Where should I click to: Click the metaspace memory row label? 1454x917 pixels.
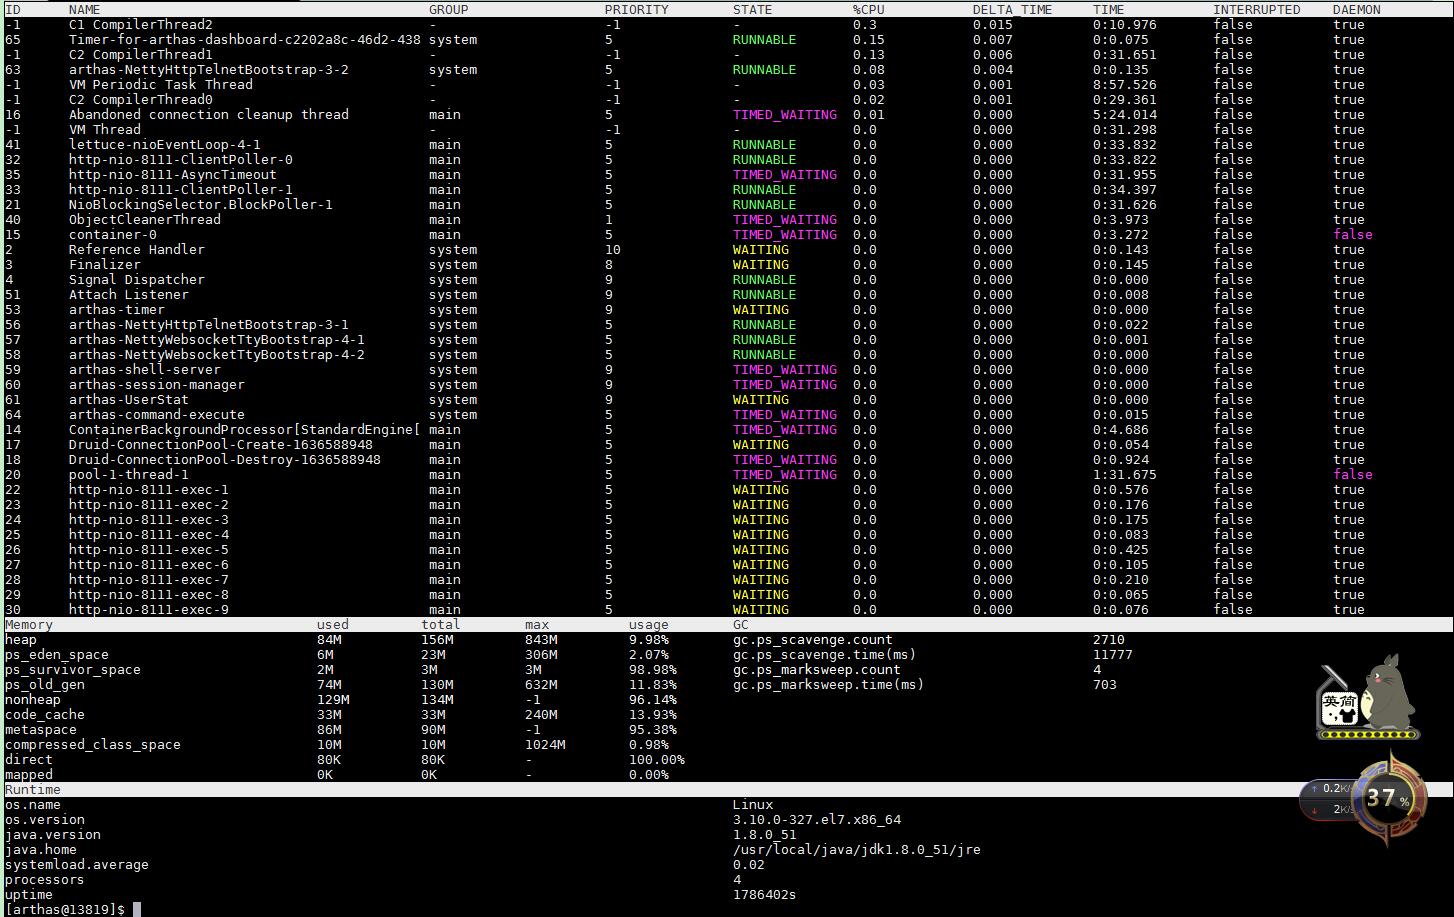41,729
